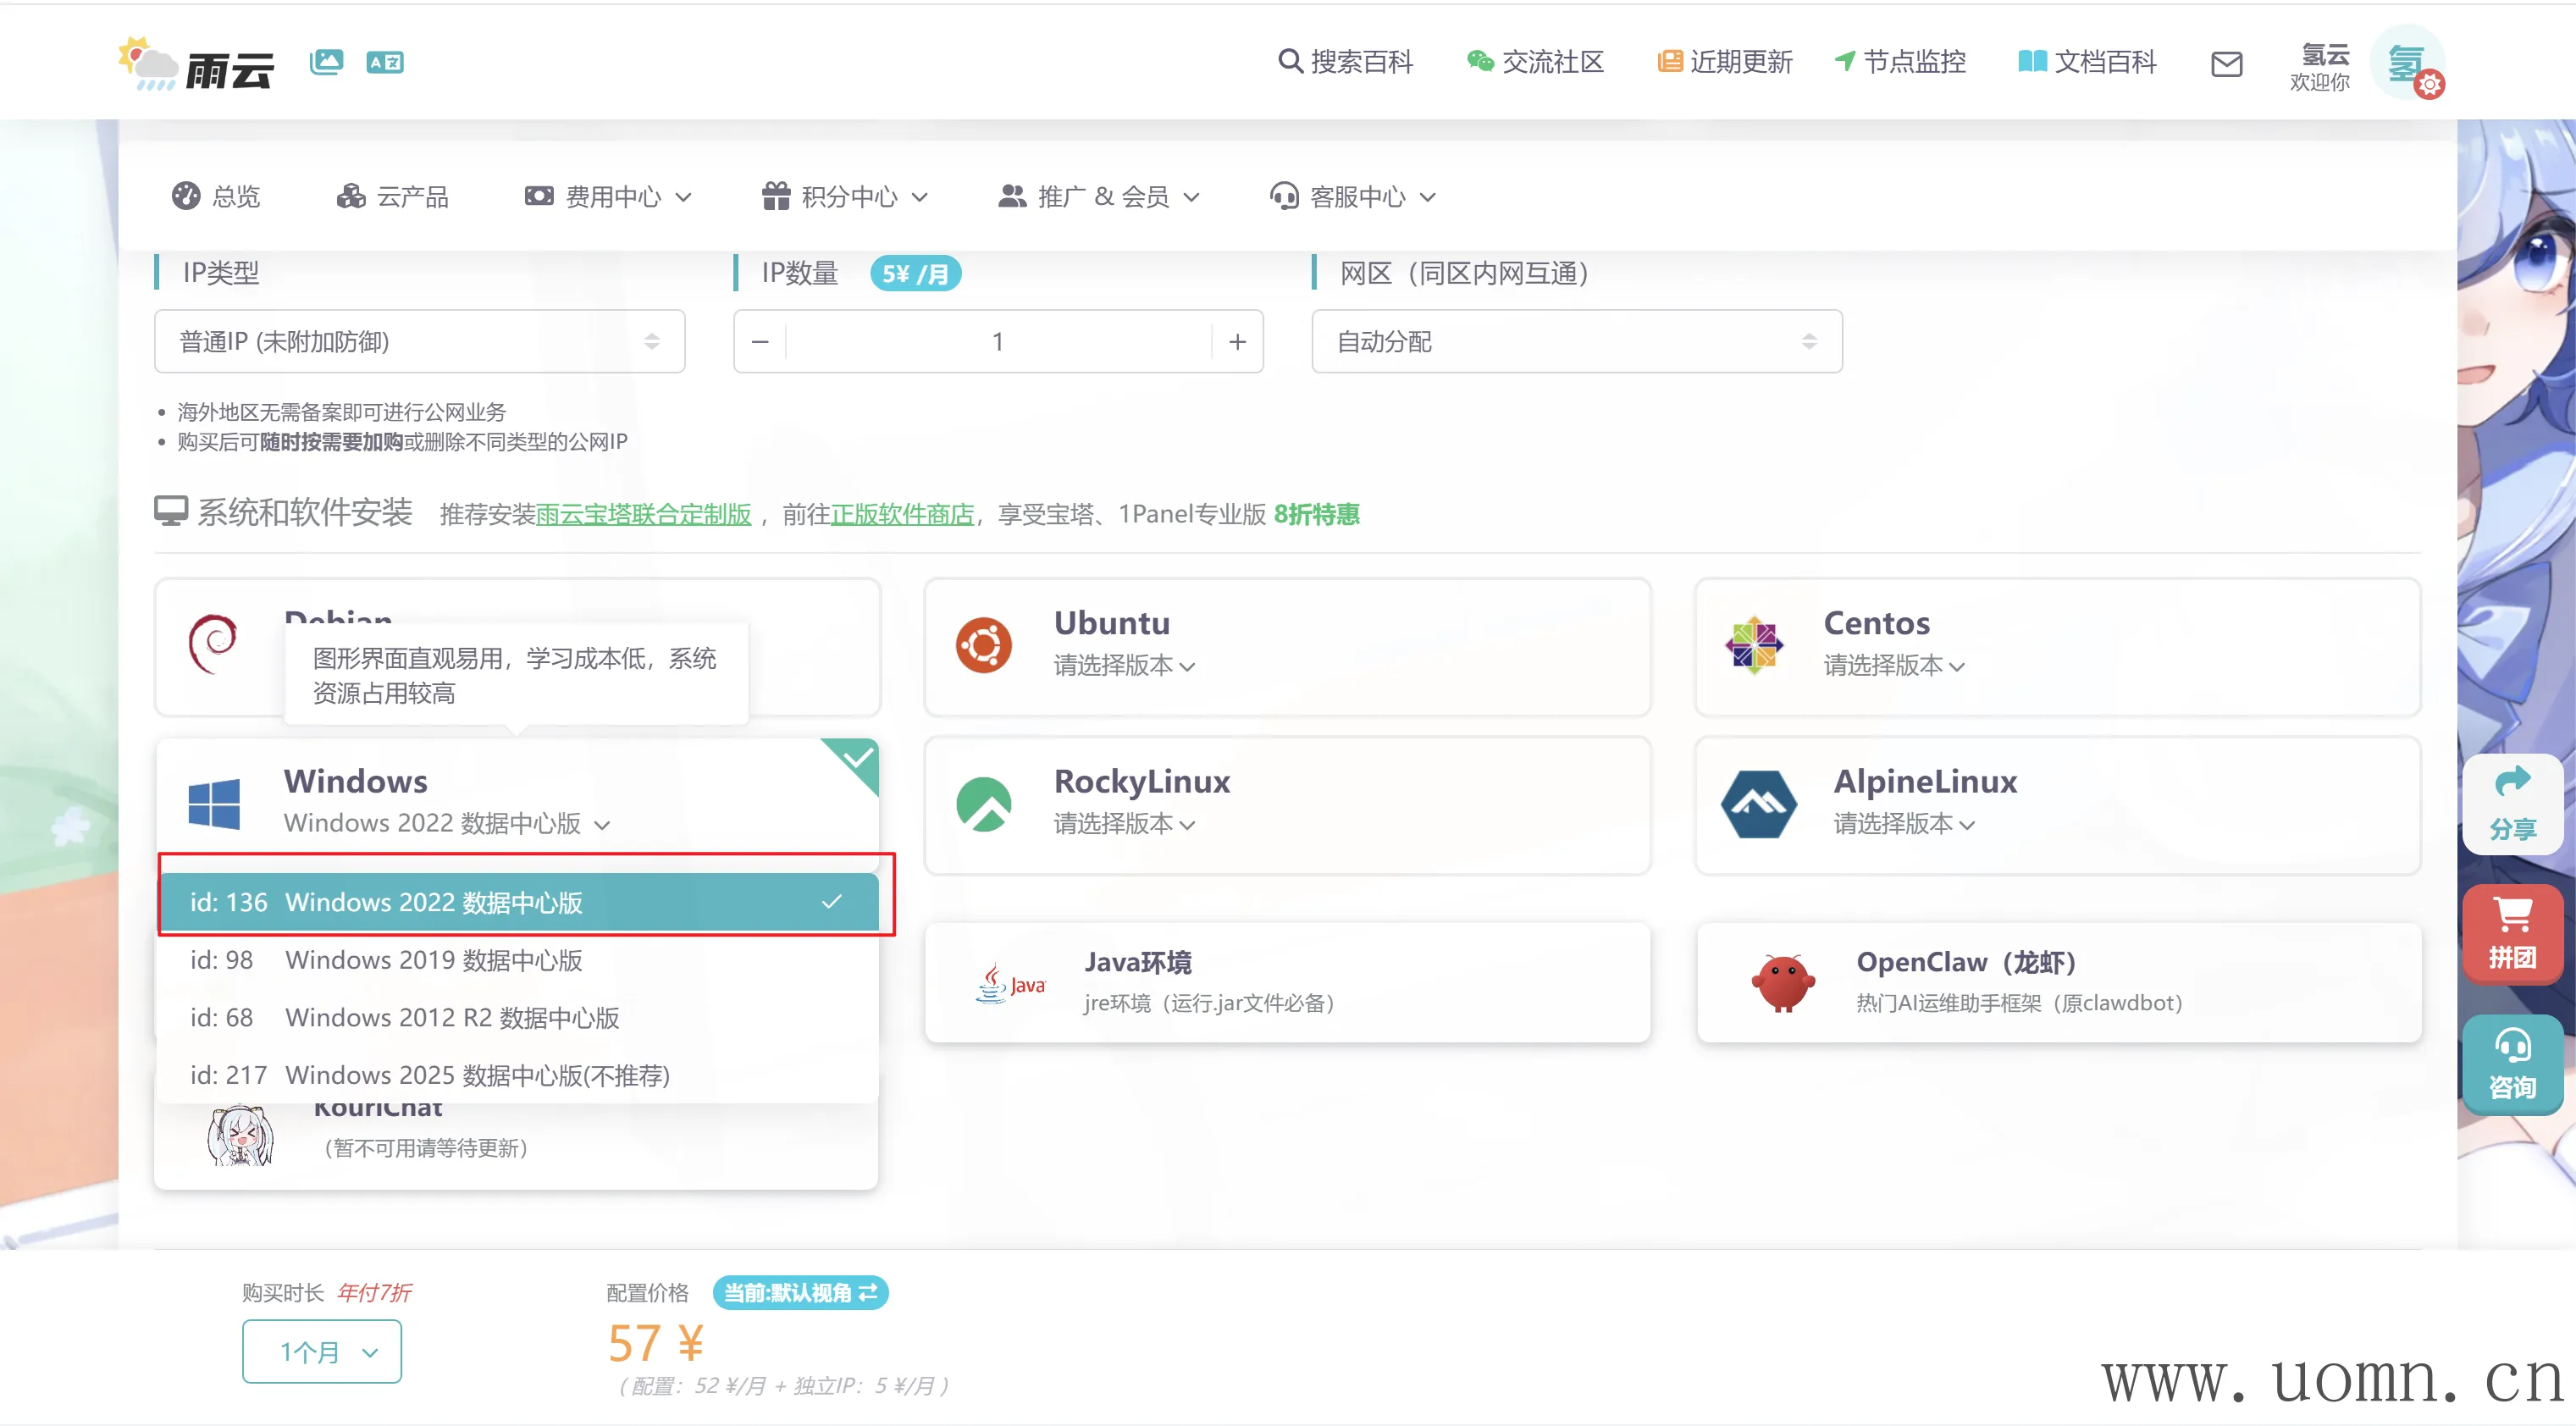The width and height of the screenshot is (2576, 1426).
Task: Toggle the default view price switch
Action: (x=800, y=1293)
